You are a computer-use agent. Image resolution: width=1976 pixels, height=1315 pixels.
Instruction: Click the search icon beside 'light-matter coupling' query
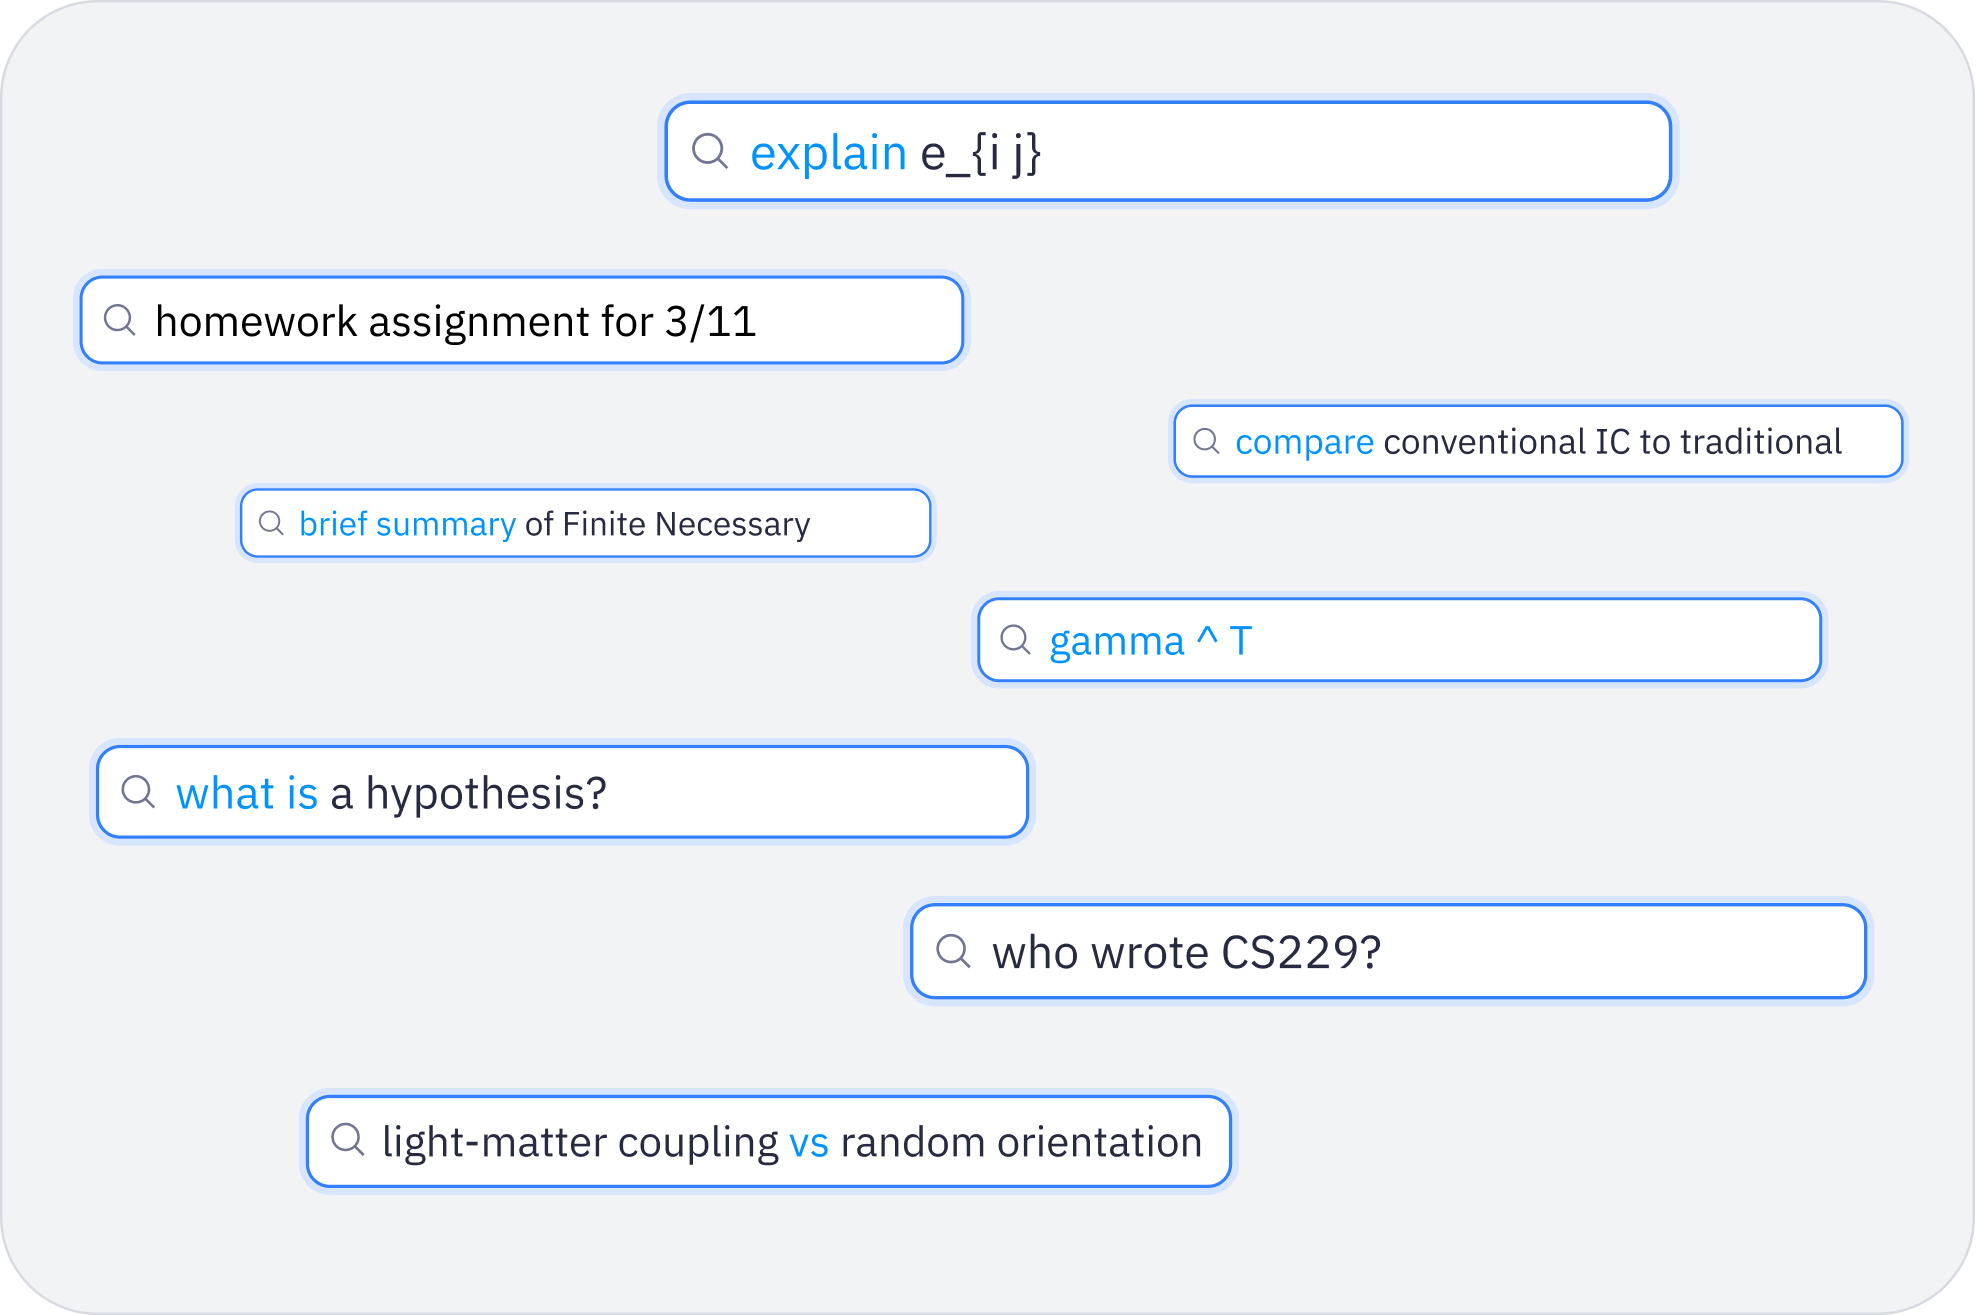click(x=347, y=1140)
